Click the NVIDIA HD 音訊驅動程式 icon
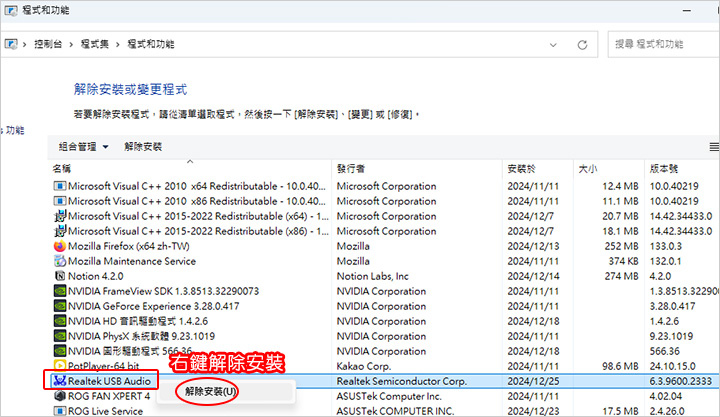The image size is (720, 417). tap(60, 321)
